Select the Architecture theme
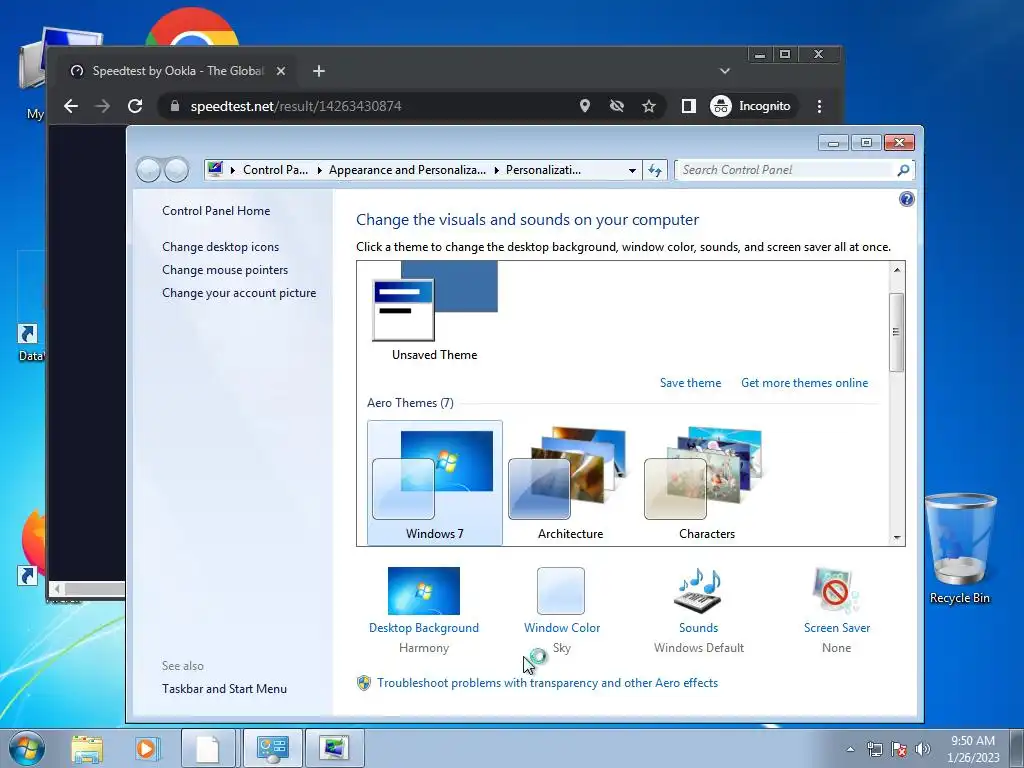Screen dimensions: 1024x768 tap(570, 482)
